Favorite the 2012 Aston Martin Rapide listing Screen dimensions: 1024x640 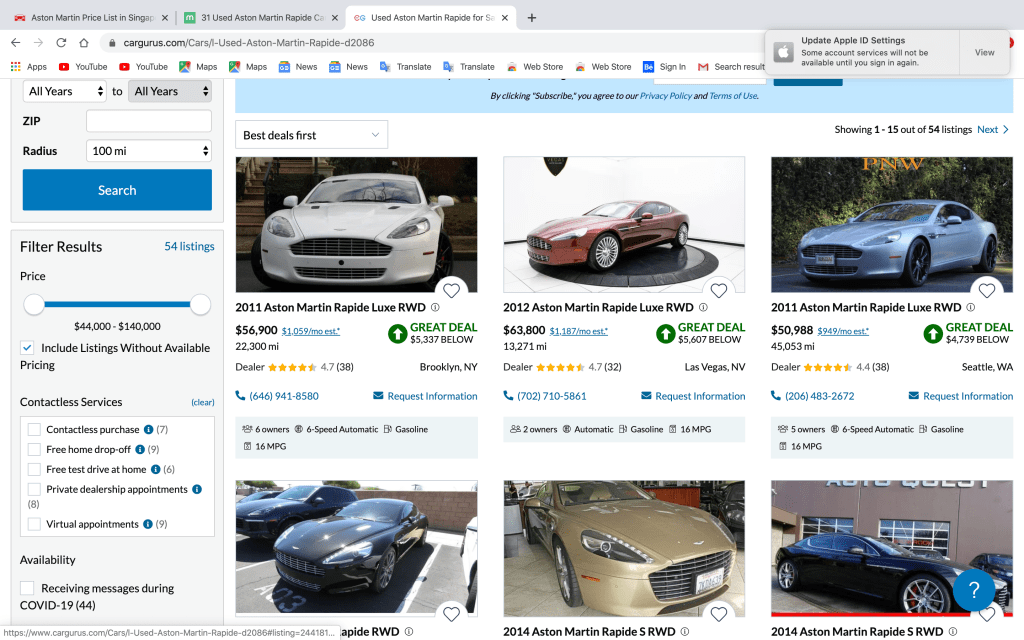click(719, 290)
